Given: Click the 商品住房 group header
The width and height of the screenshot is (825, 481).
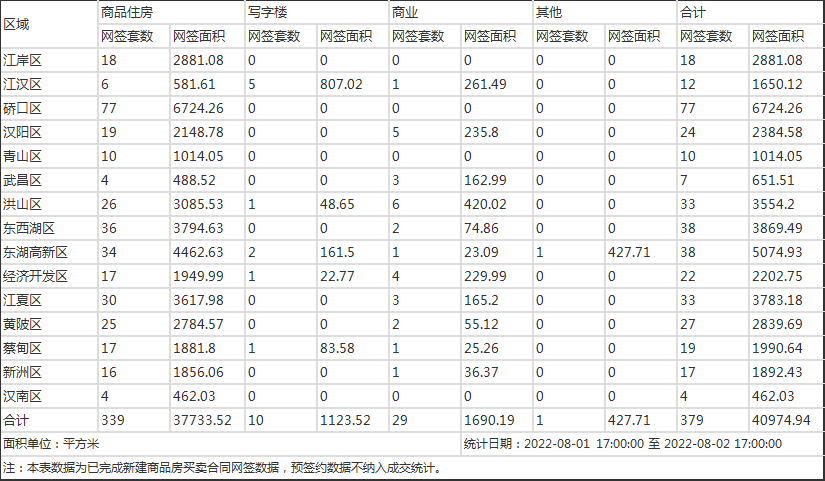Looking at the screenshot, I should 127,12.
